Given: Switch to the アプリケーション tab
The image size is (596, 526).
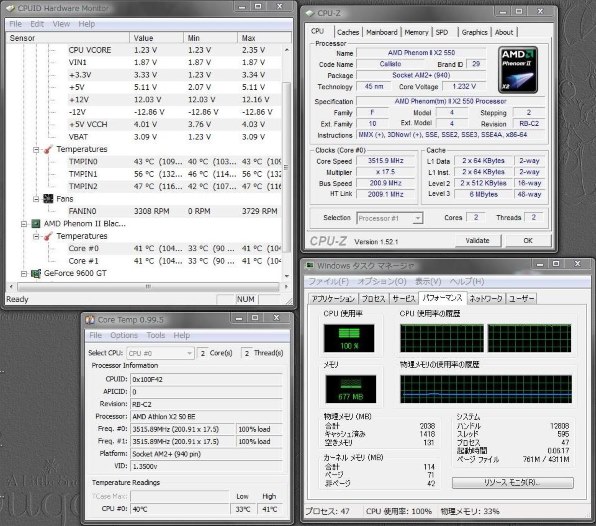Looking at the screenshot, I should click(333, 299).
